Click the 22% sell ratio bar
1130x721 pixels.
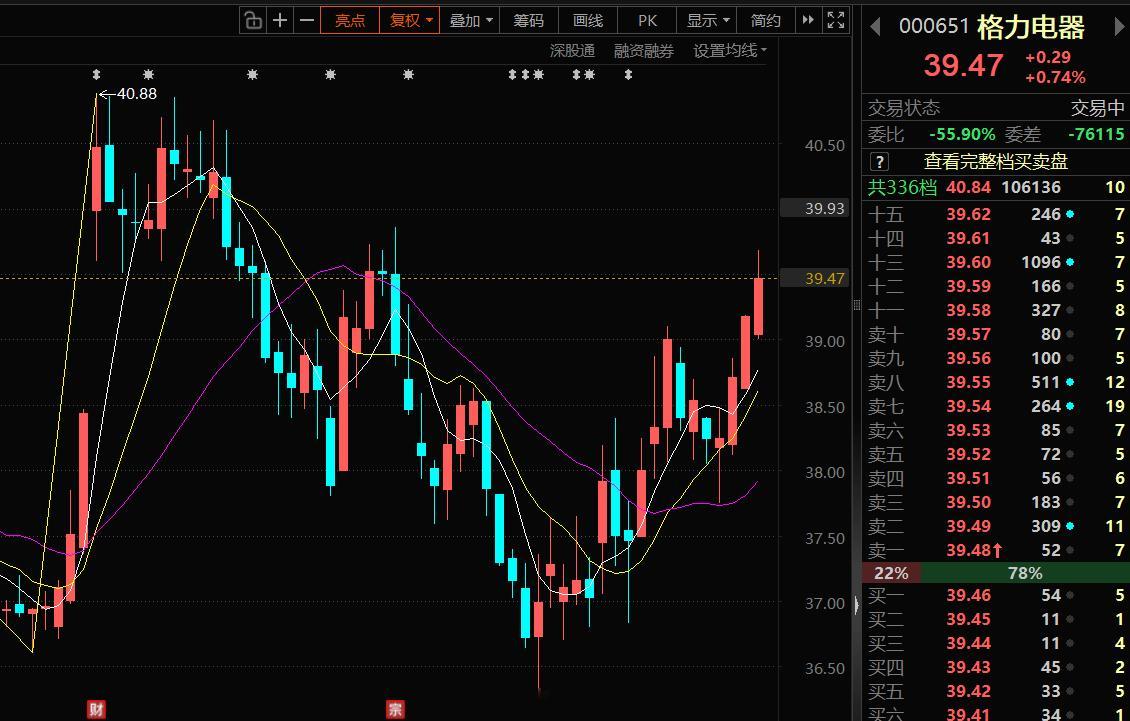(x=891, y=573)
